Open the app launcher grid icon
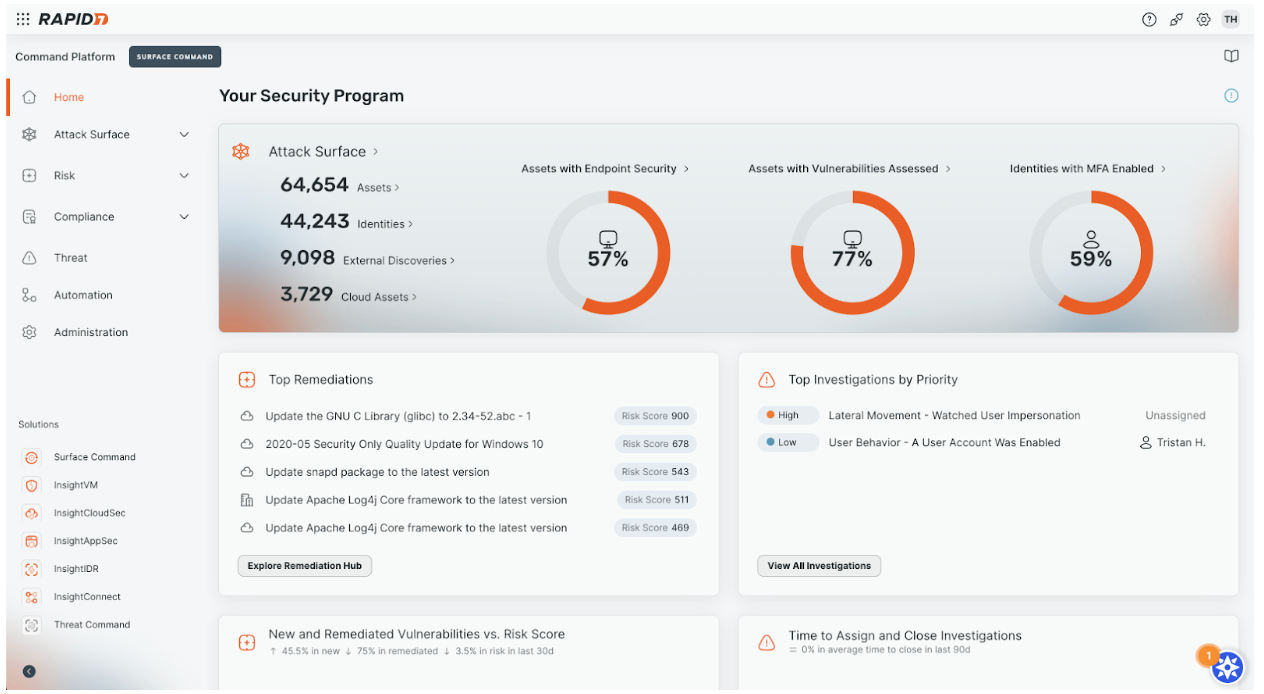 point(23,19)
